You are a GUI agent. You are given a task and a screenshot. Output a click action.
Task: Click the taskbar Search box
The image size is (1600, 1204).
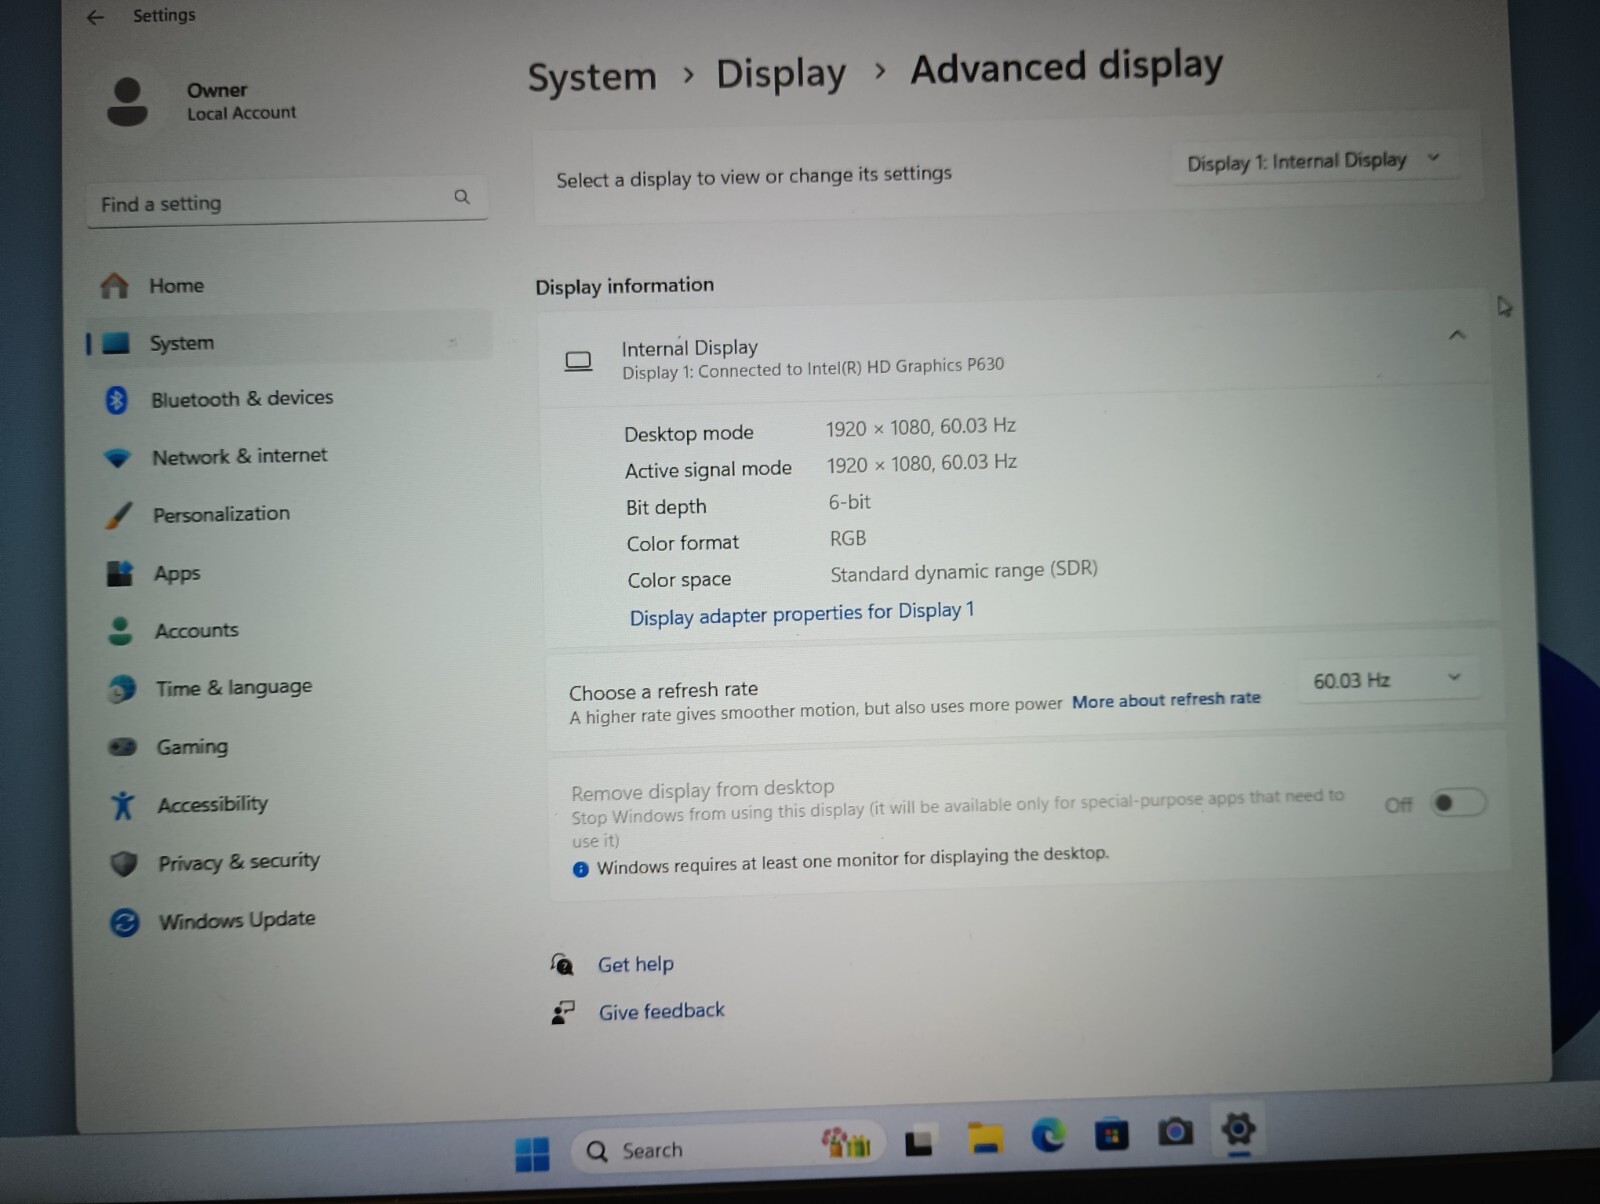click(x=726, y=1148)
